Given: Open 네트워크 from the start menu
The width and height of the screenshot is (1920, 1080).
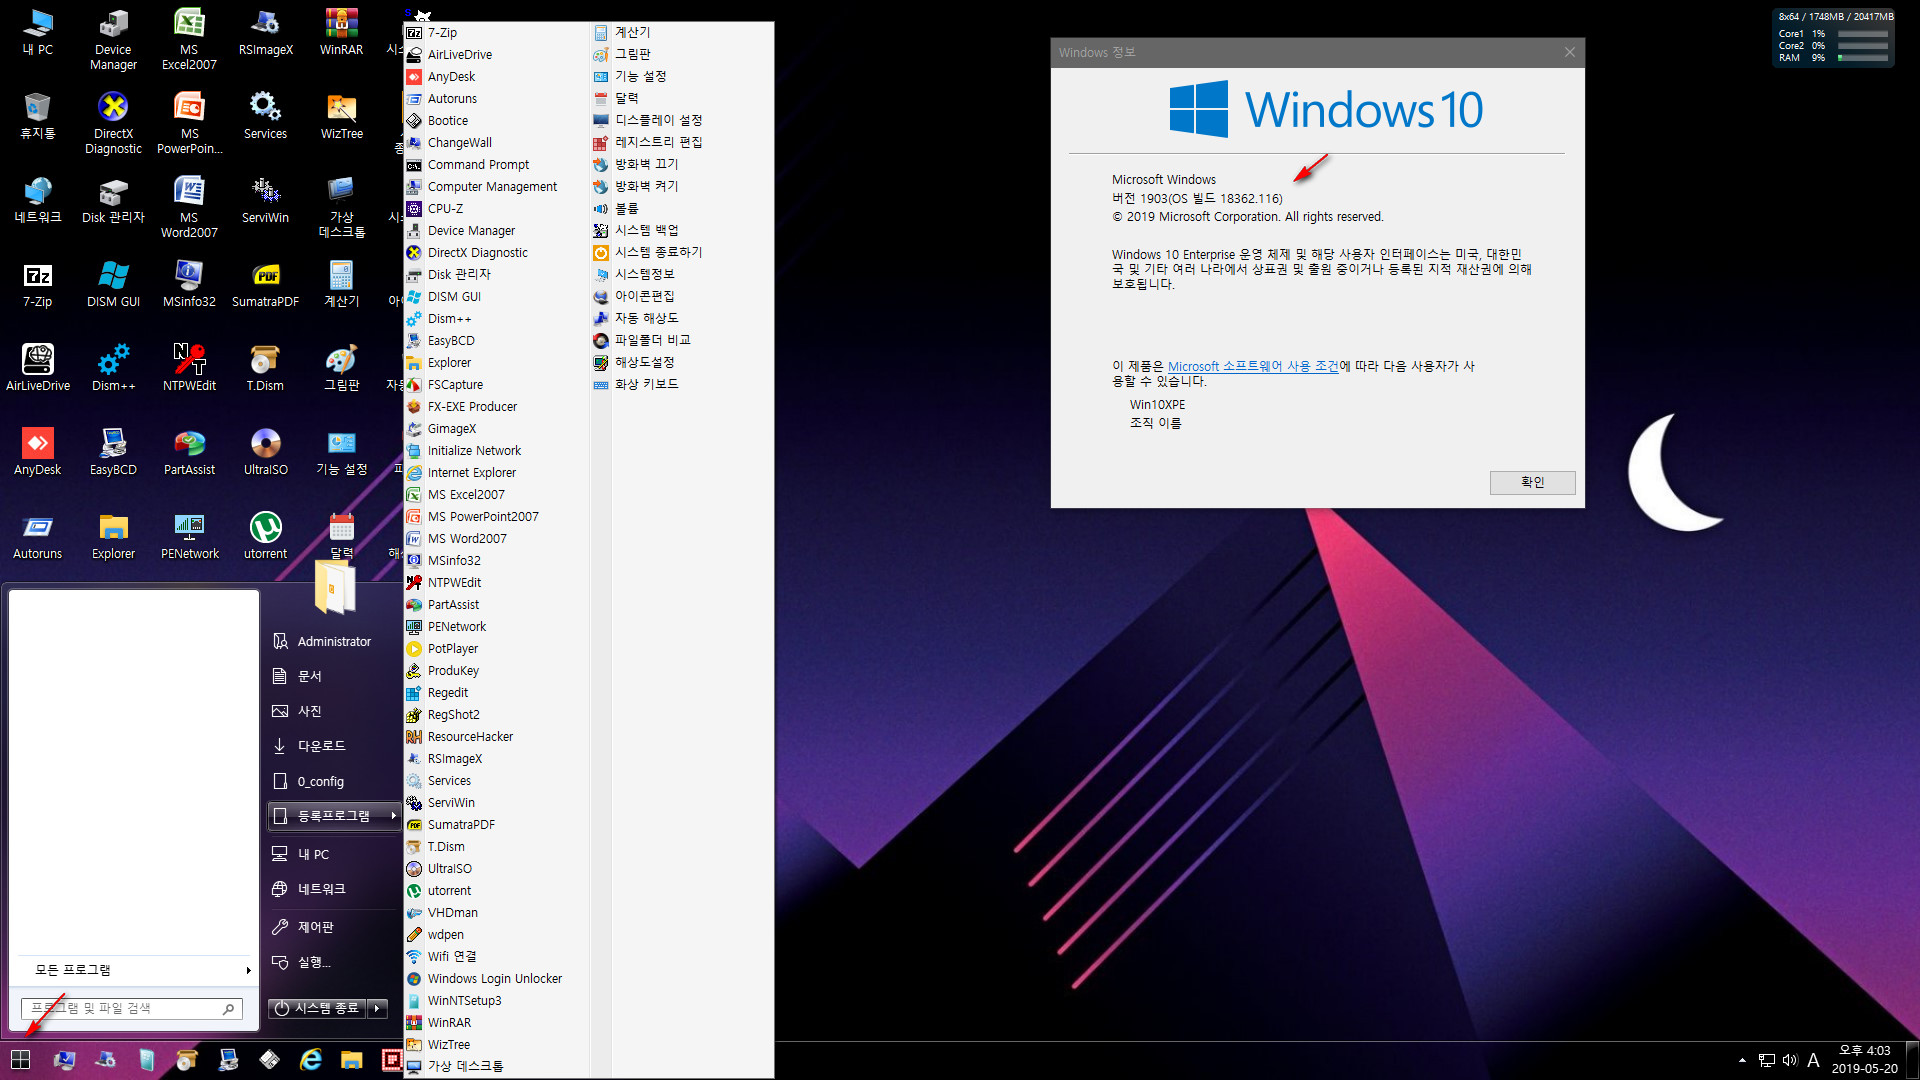Looking at the screenshot, I should click(x=334, y=889).
